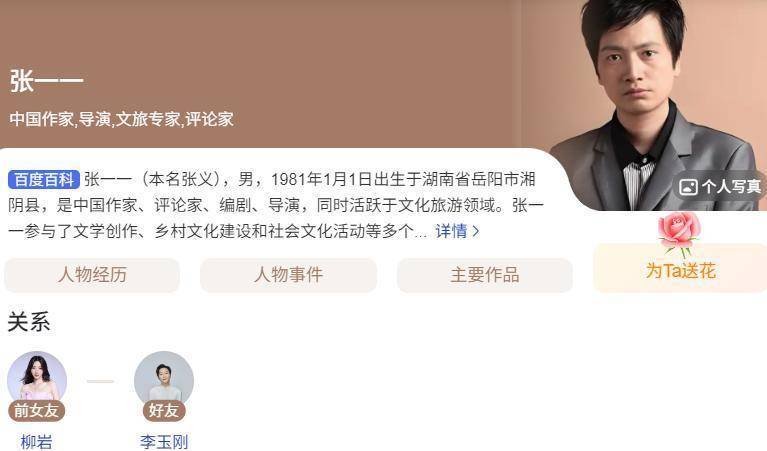Open the main portrait photo of 张一一

(655, 105)
